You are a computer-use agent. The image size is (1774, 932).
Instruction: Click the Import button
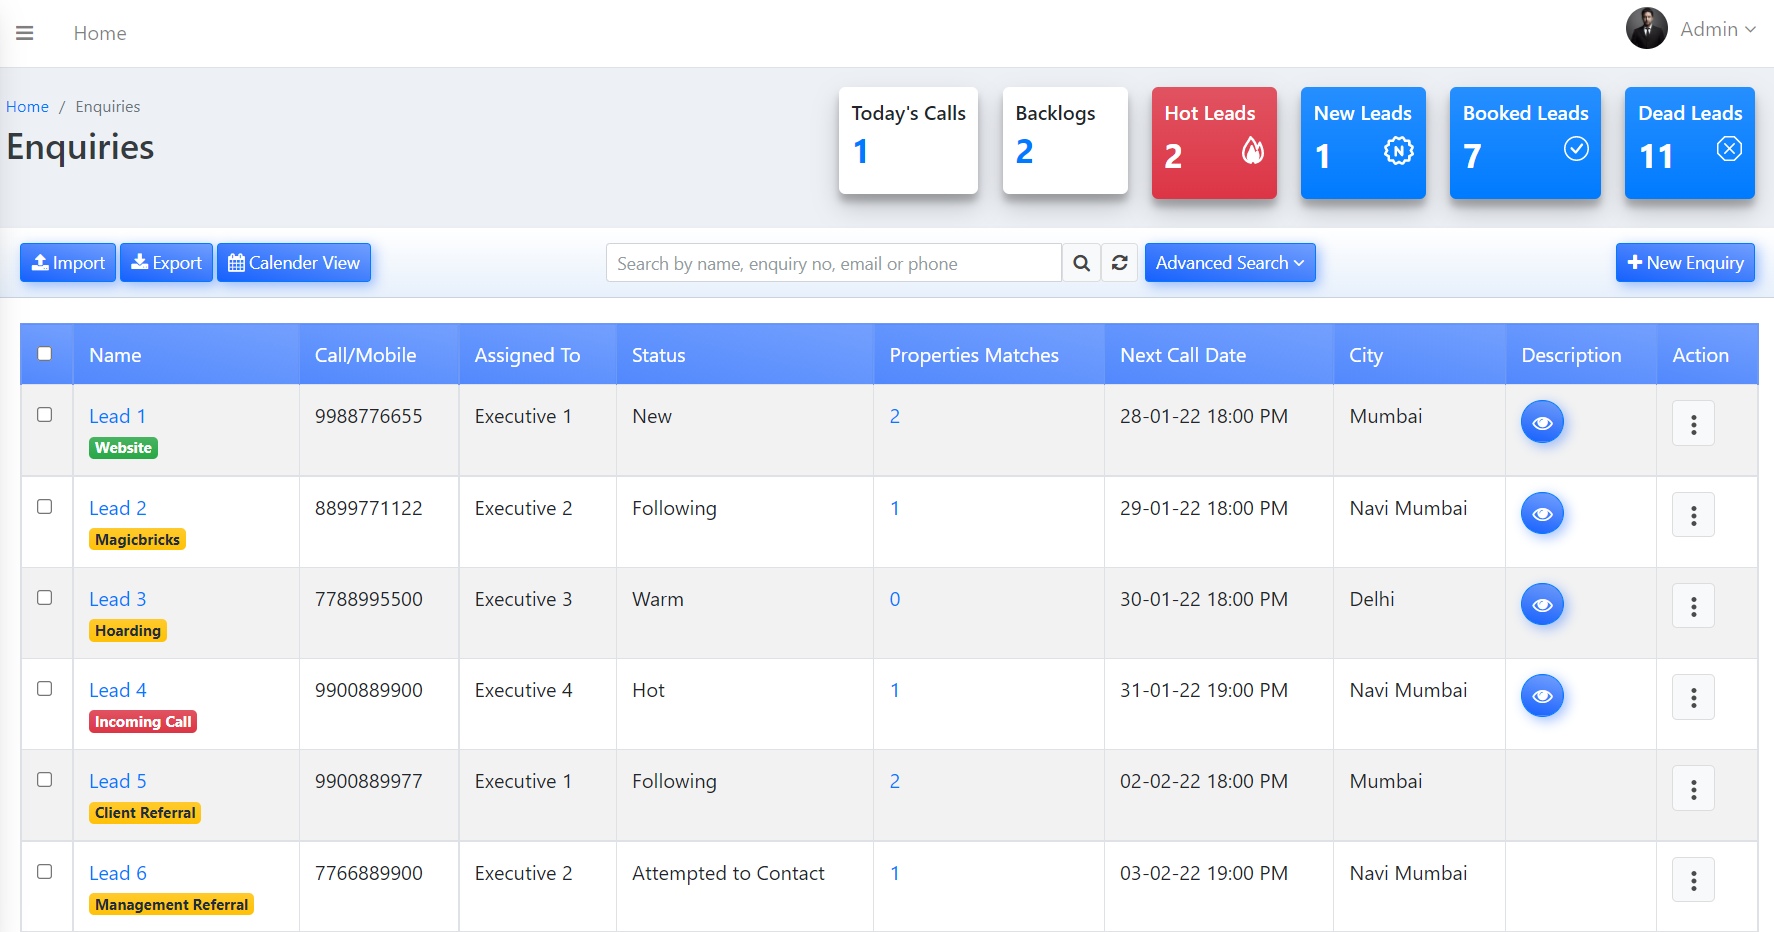click(x=68, y=263)
